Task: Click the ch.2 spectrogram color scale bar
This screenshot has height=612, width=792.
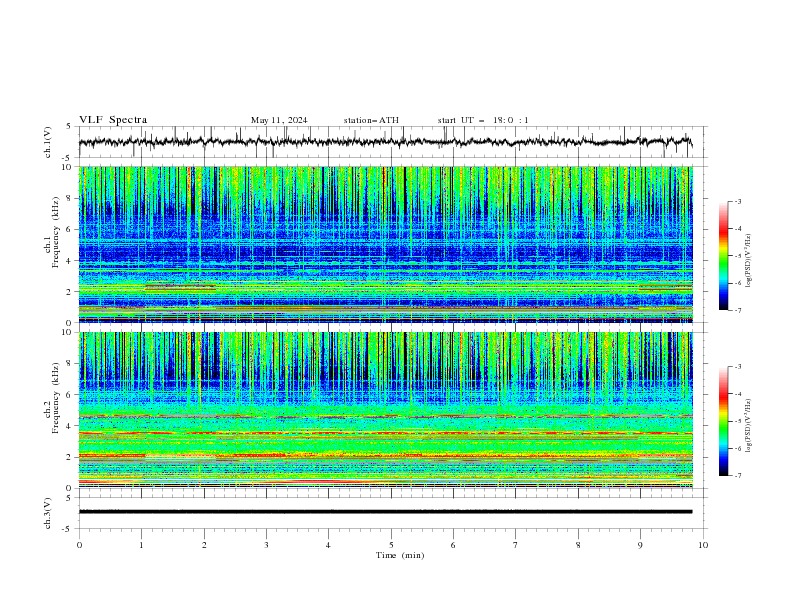Action: coord(723,421)
